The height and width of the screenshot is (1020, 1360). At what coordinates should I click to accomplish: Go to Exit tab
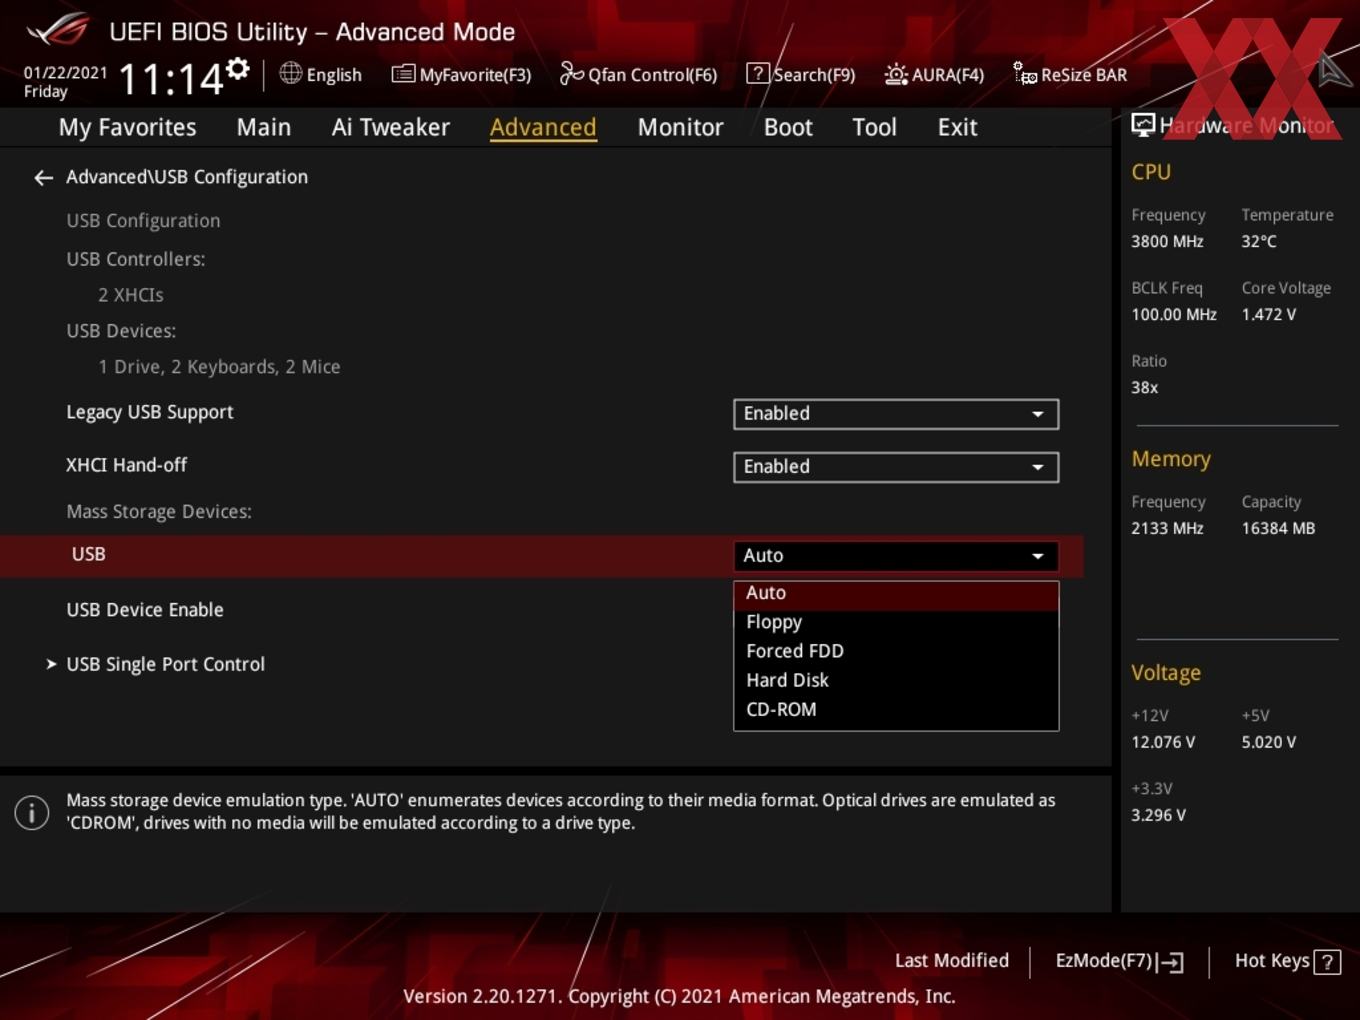coord(957,127)
